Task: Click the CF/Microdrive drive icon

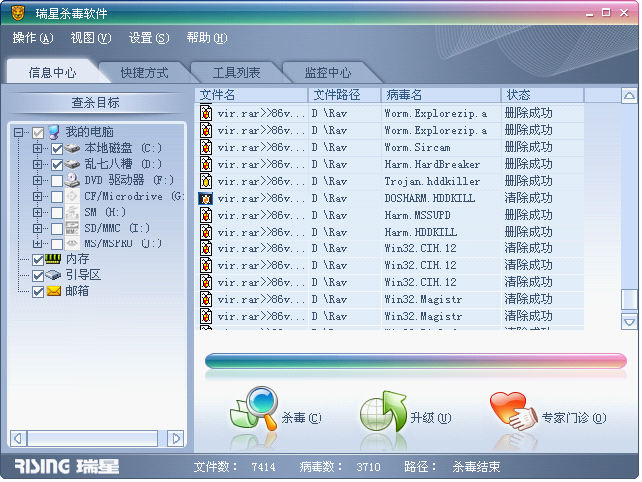Action: point(72,196)
